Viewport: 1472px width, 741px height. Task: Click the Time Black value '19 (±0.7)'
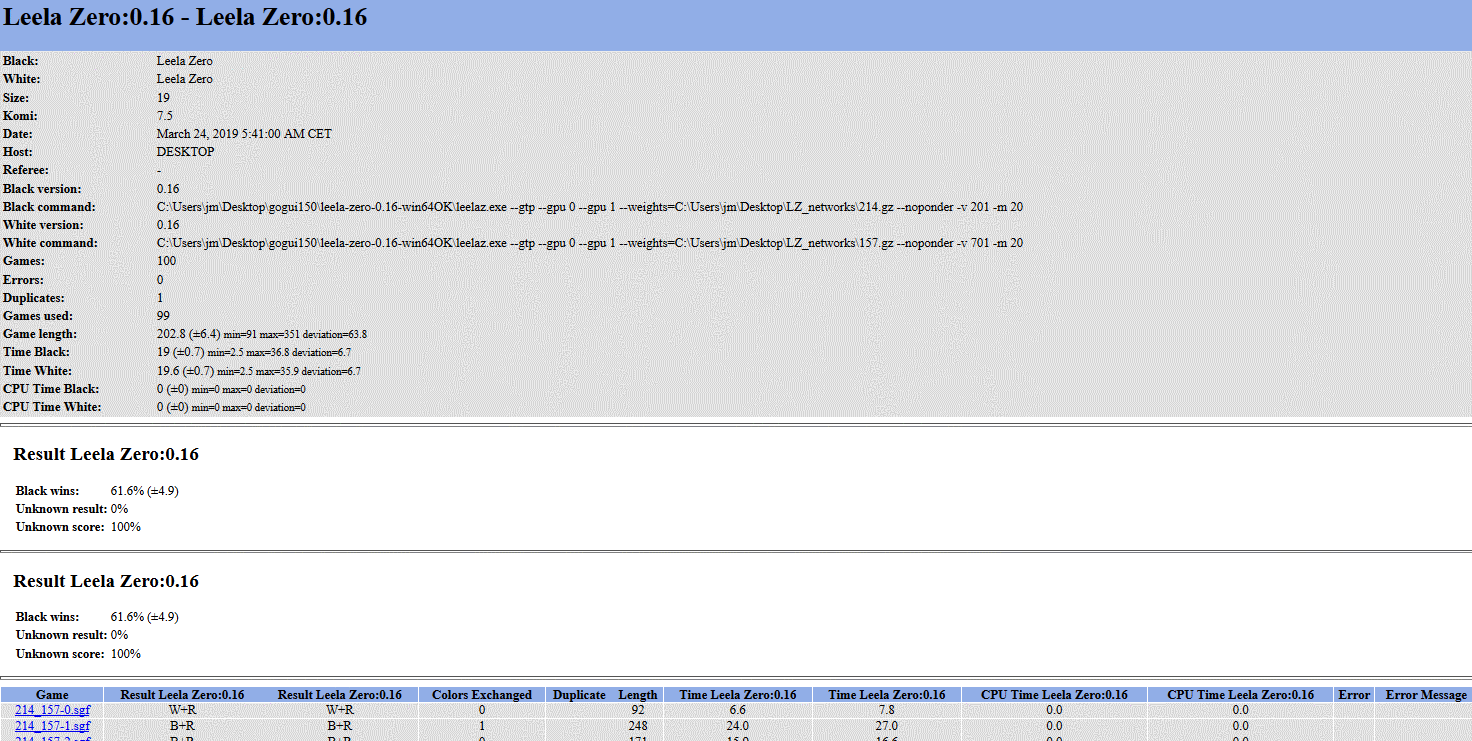tap(180, 352)
